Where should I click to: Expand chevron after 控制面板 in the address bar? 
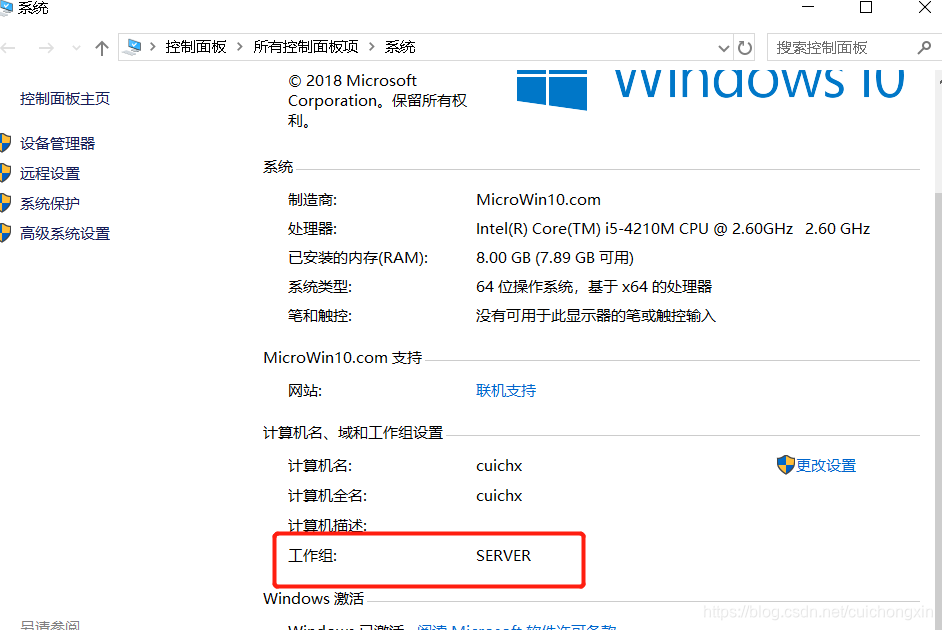(240, 47)
